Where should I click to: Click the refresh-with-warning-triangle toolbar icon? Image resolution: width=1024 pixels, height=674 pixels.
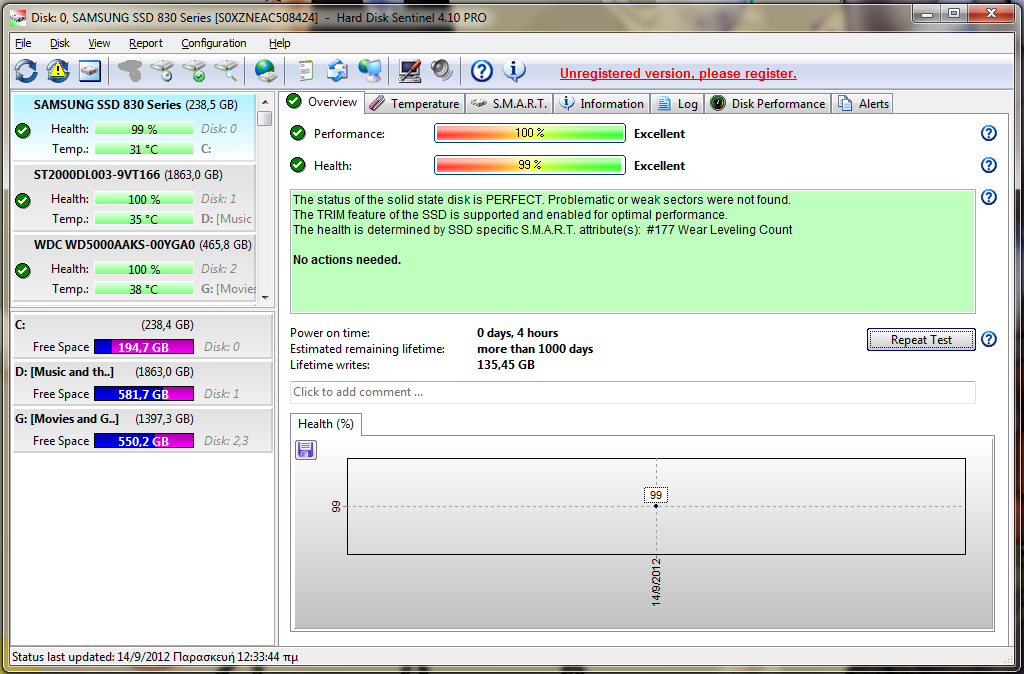point(58,71)
